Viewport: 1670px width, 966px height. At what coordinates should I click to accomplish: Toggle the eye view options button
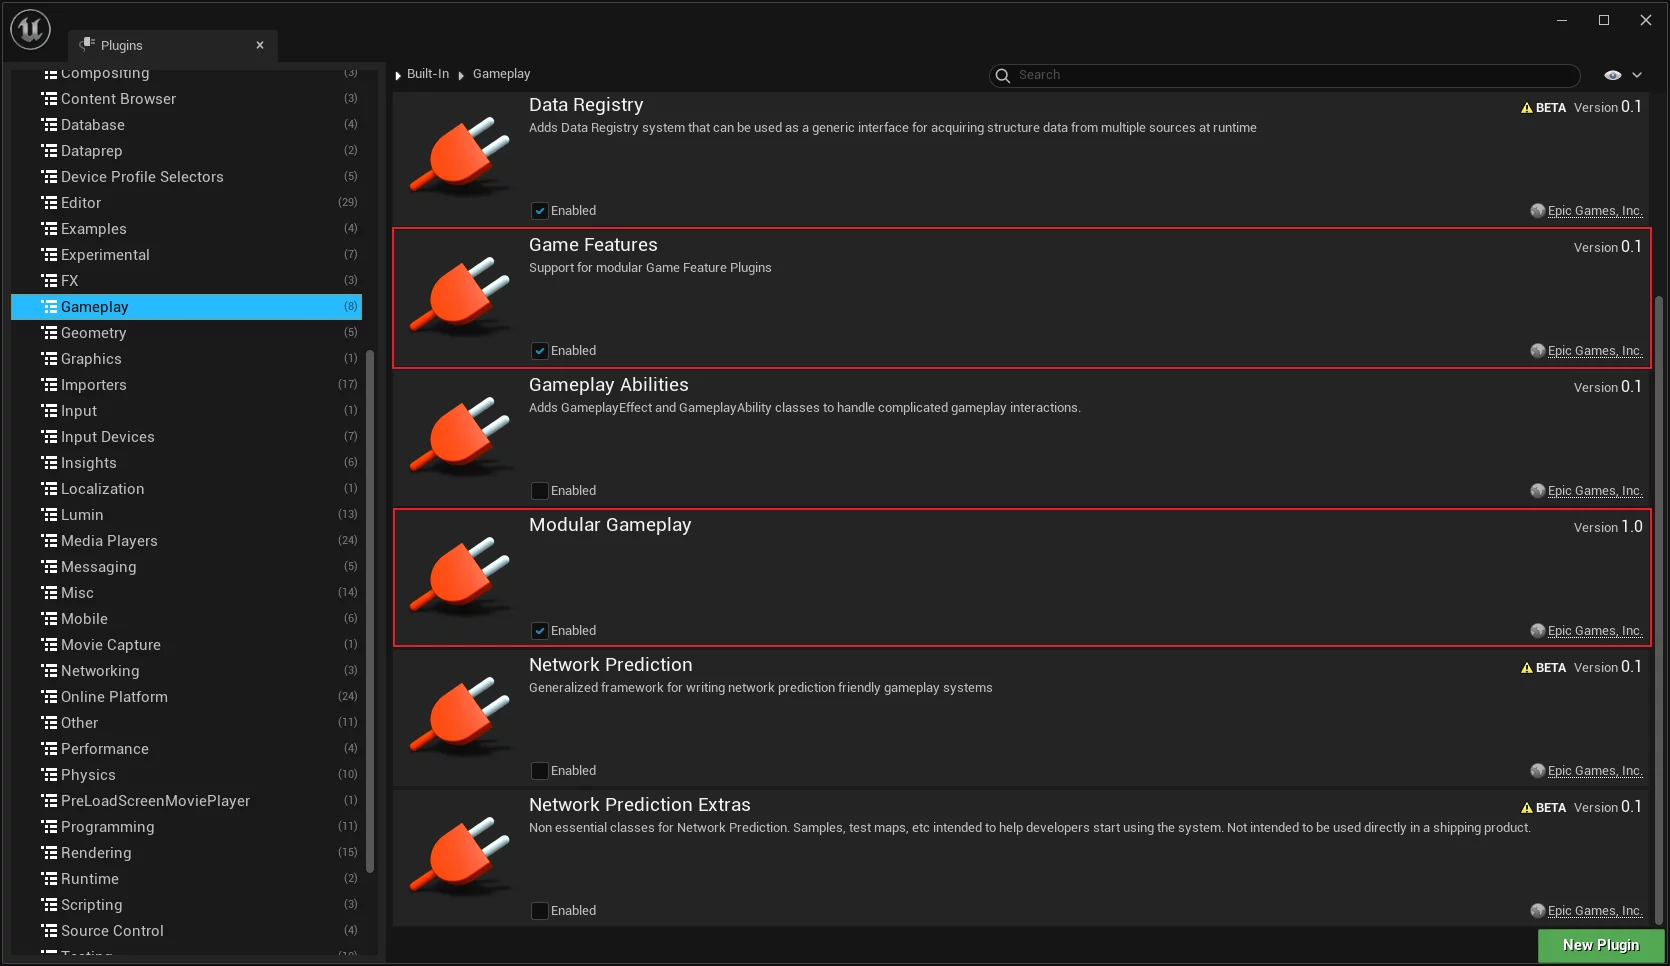click(x=1612, y=75)
